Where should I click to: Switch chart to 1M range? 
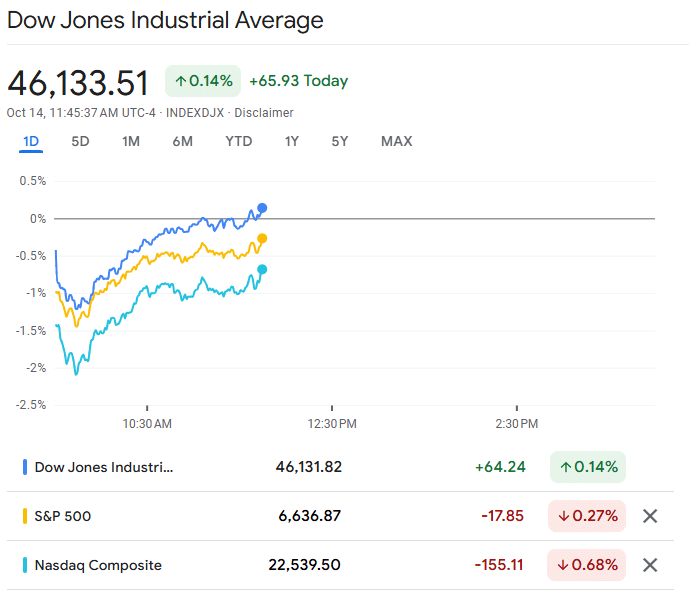(x=131, y=141)
